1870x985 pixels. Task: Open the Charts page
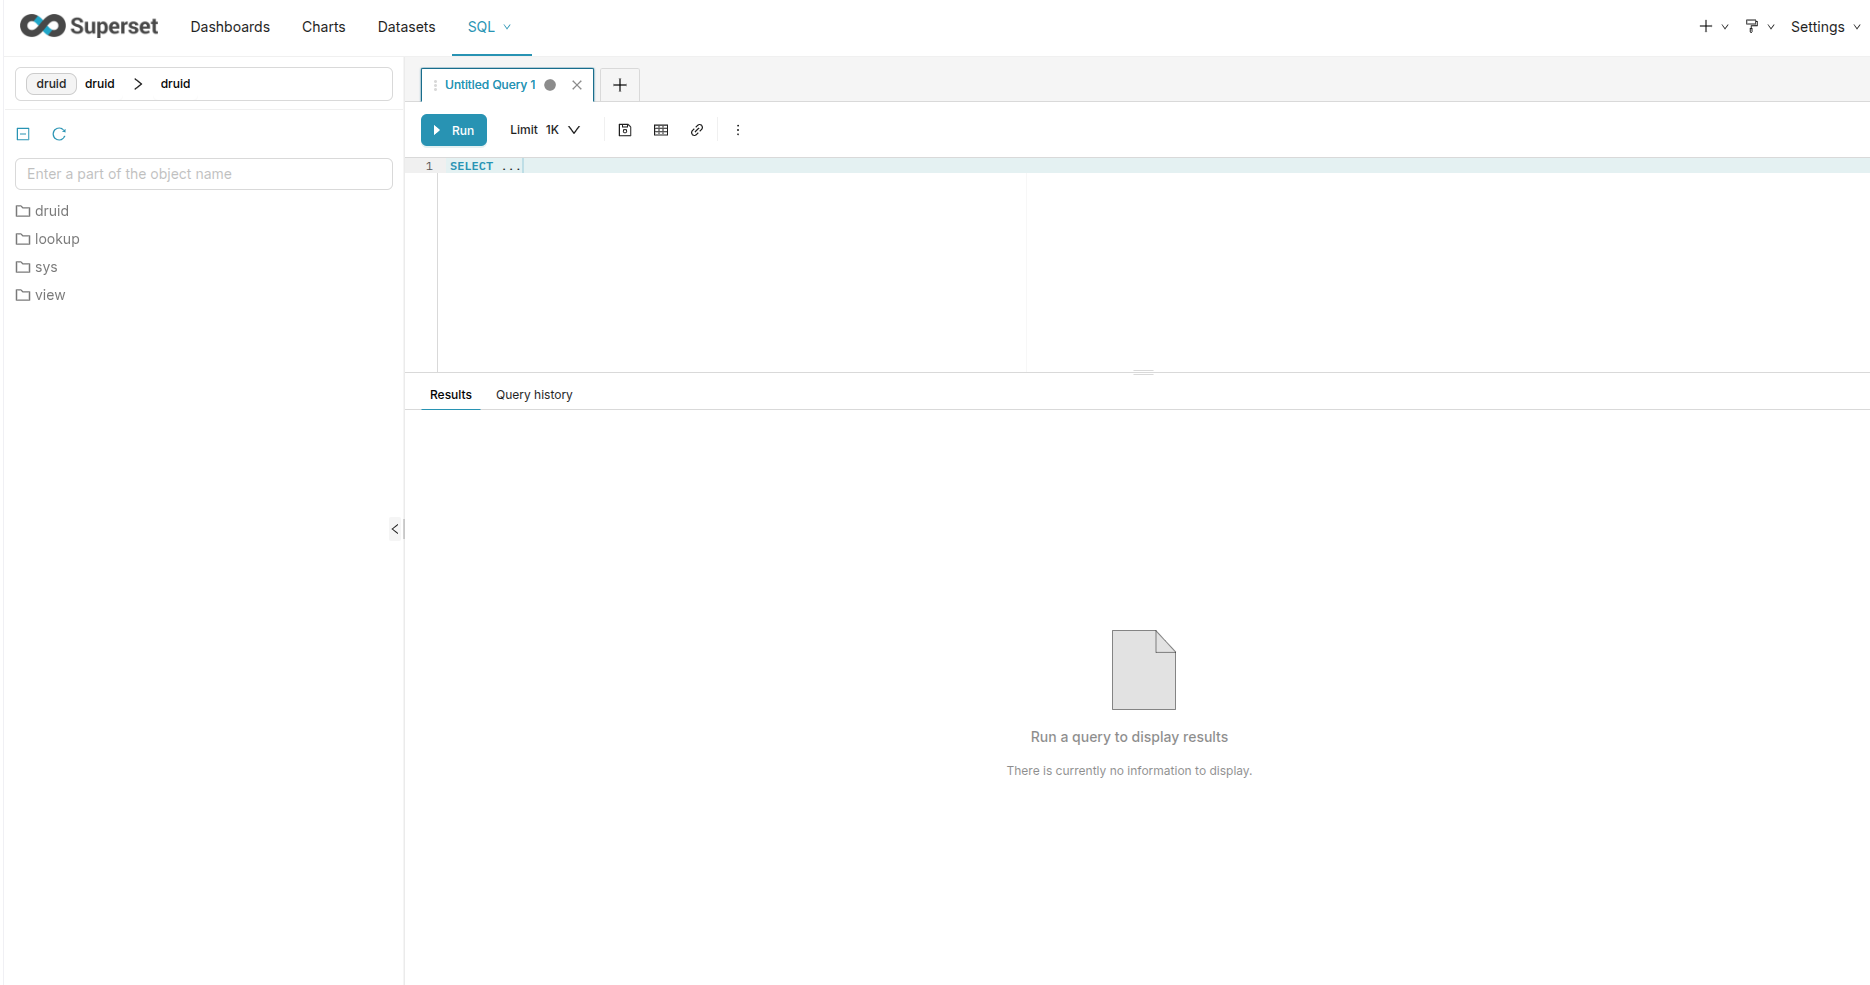coord(323,27)
